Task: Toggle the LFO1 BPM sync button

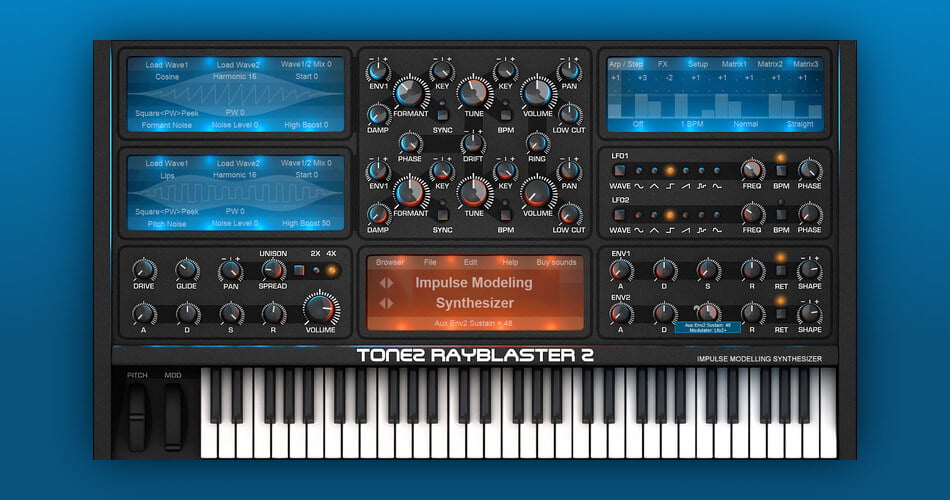Action: [x=781, y=171]
